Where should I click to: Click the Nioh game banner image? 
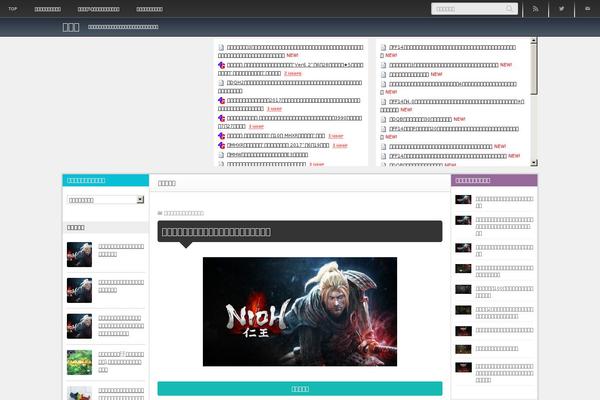click(300, 312)
